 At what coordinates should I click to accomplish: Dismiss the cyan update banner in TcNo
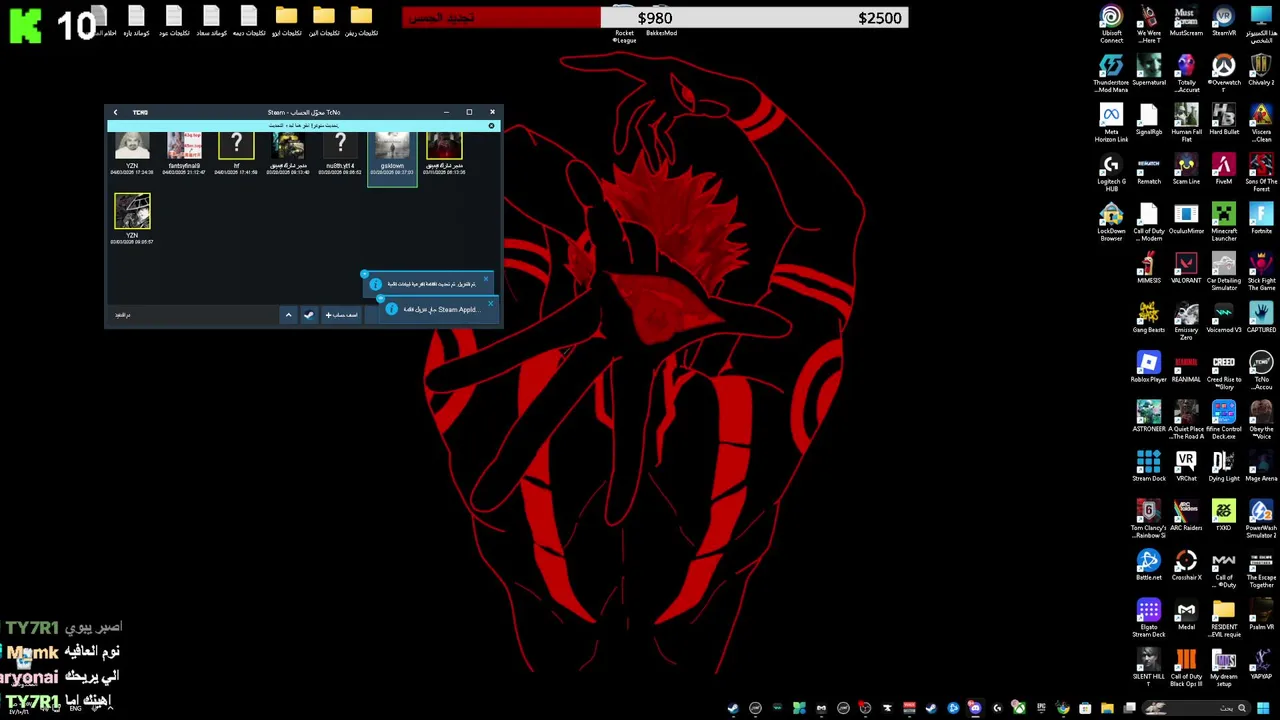tap(491, 126)
